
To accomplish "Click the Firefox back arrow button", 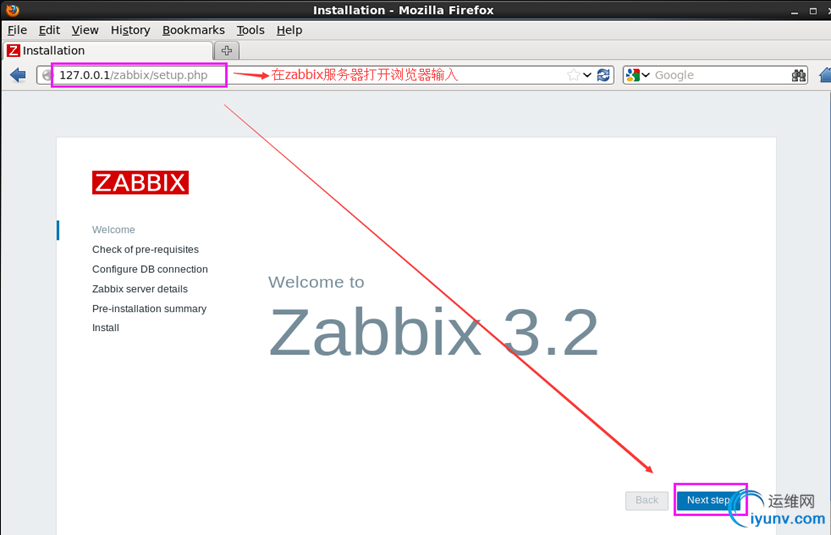I will pos(18,75).
